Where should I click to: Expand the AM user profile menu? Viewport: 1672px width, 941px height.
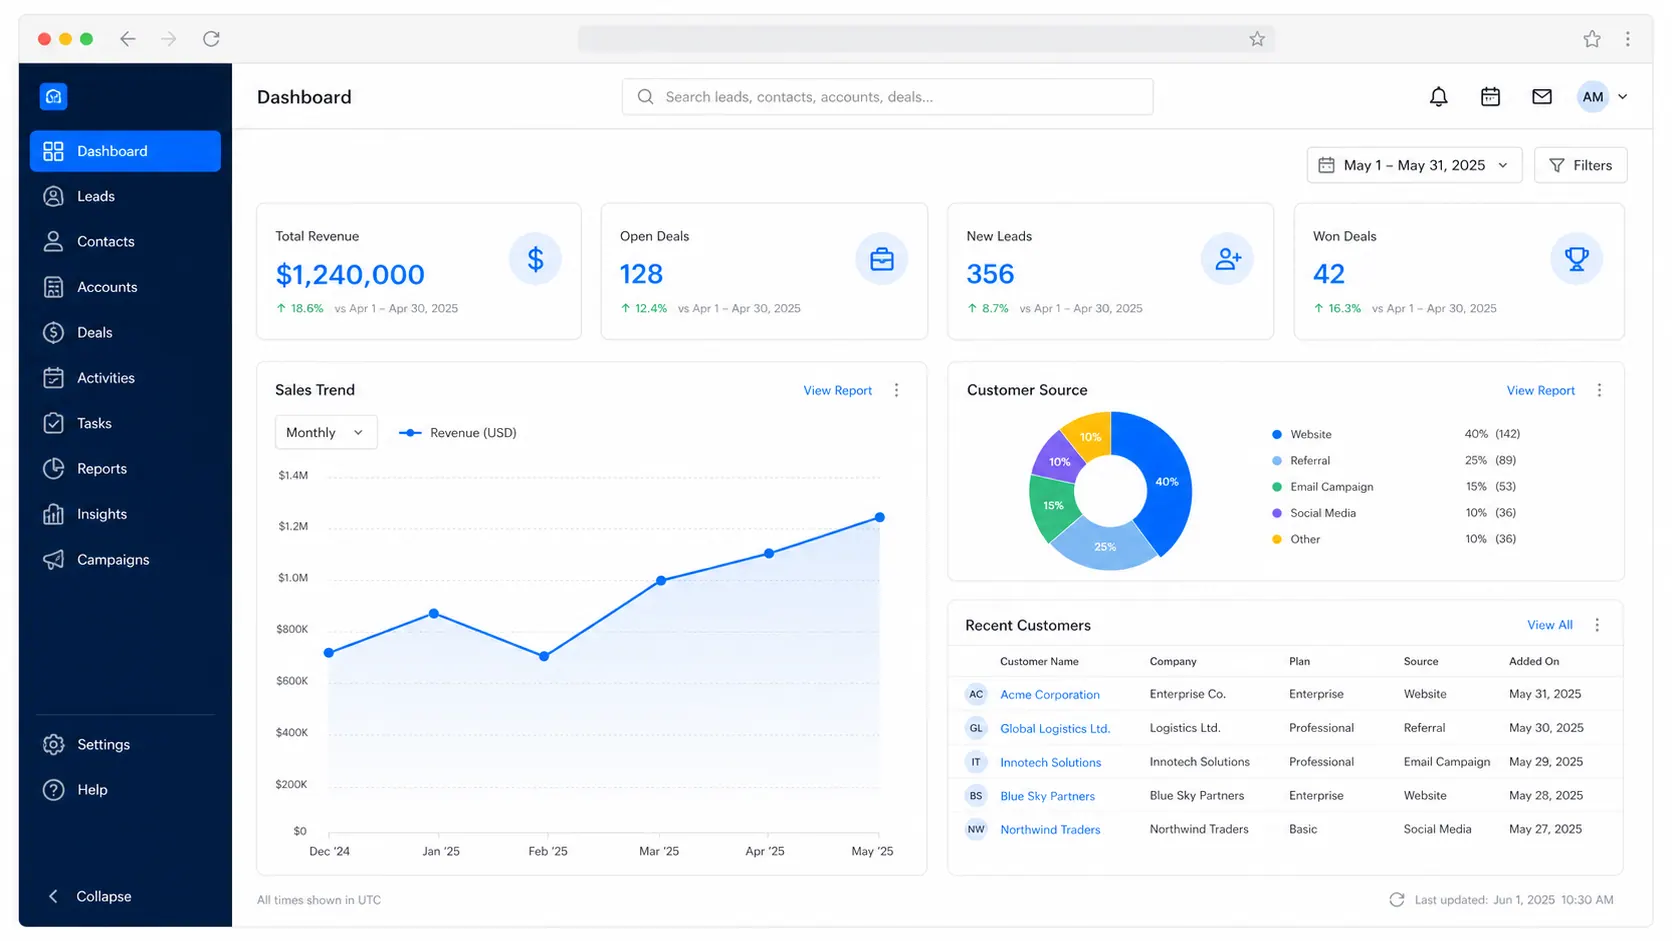(1603, 97)
